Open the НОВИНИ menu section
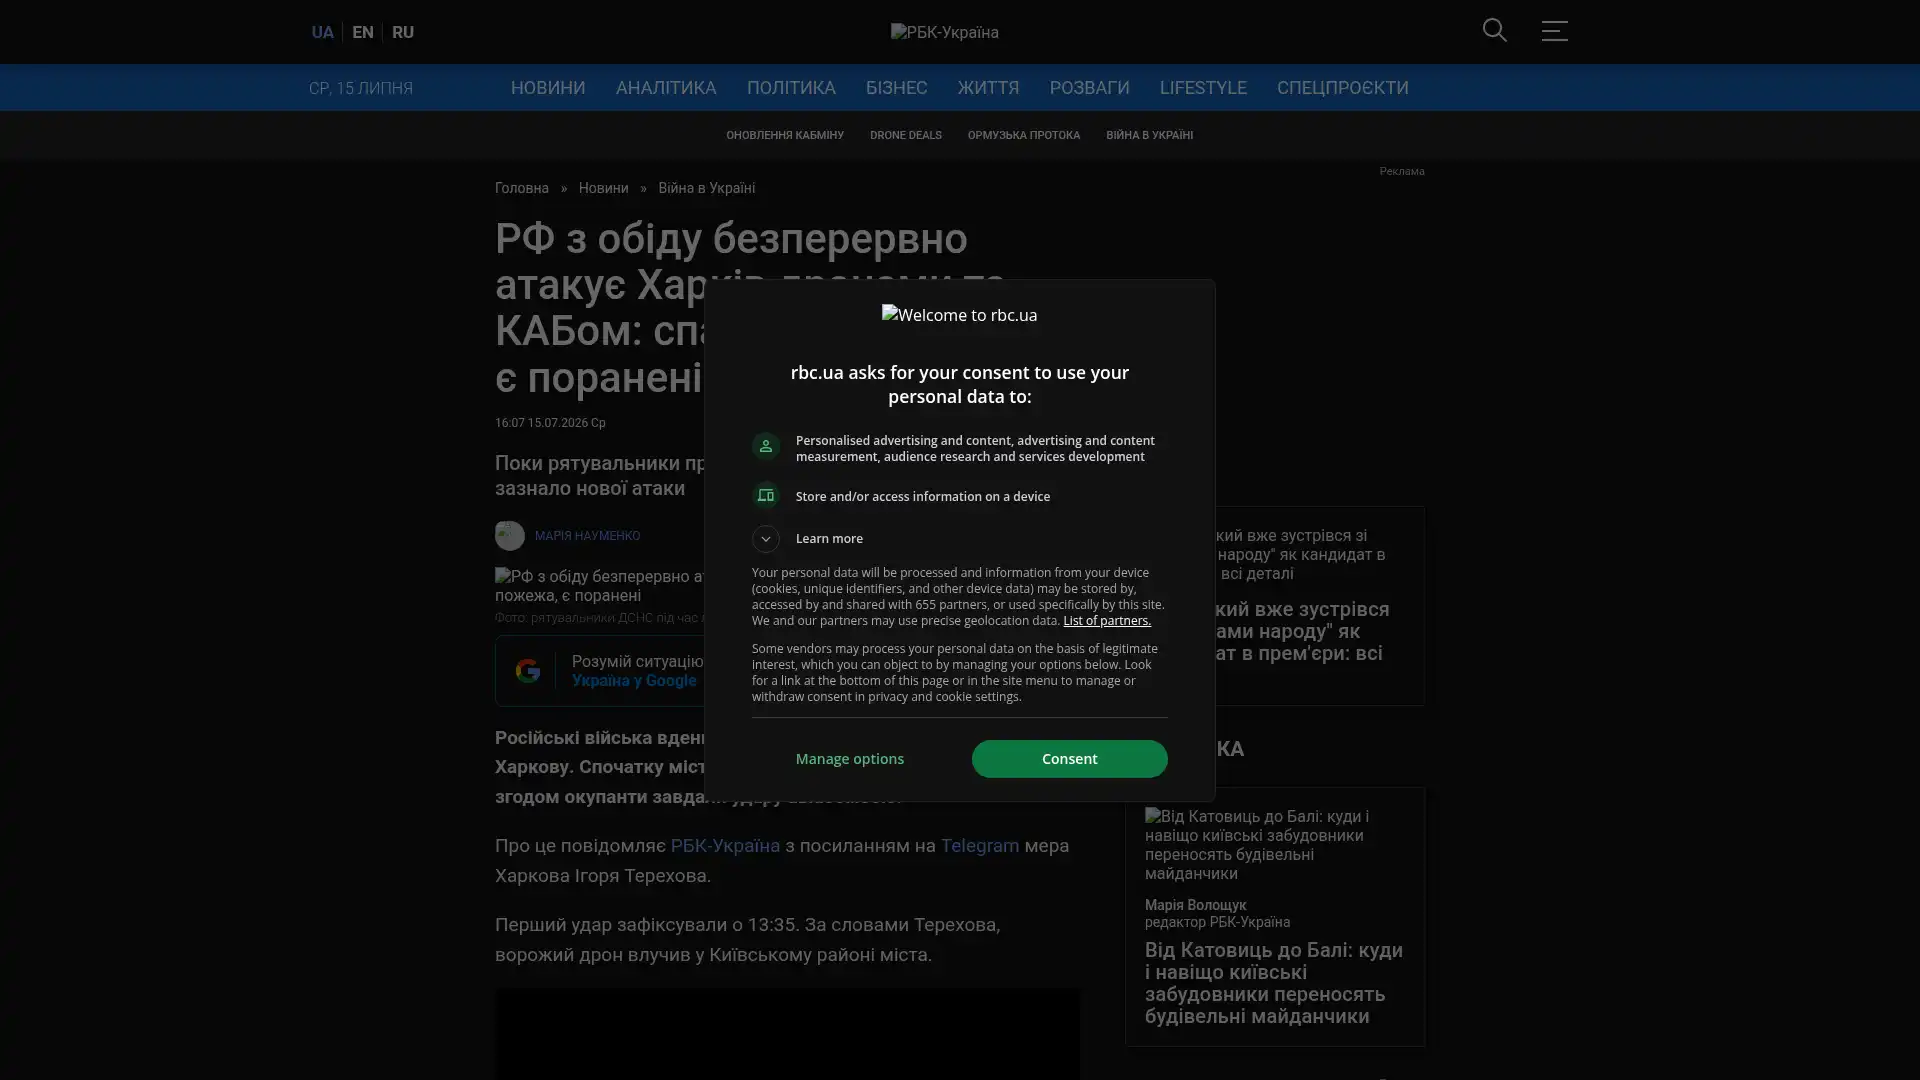The width and height of the screenshot is (1920, 1080). coord(548,88)
